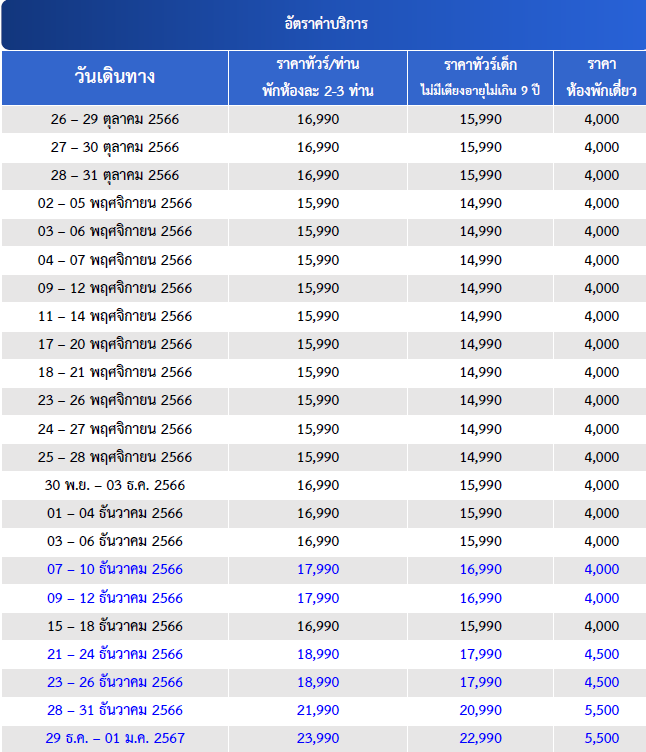Click child price 17,990 for 23 – 26 ธันวาคม
The image size is (646, 752).
(481, 682)
